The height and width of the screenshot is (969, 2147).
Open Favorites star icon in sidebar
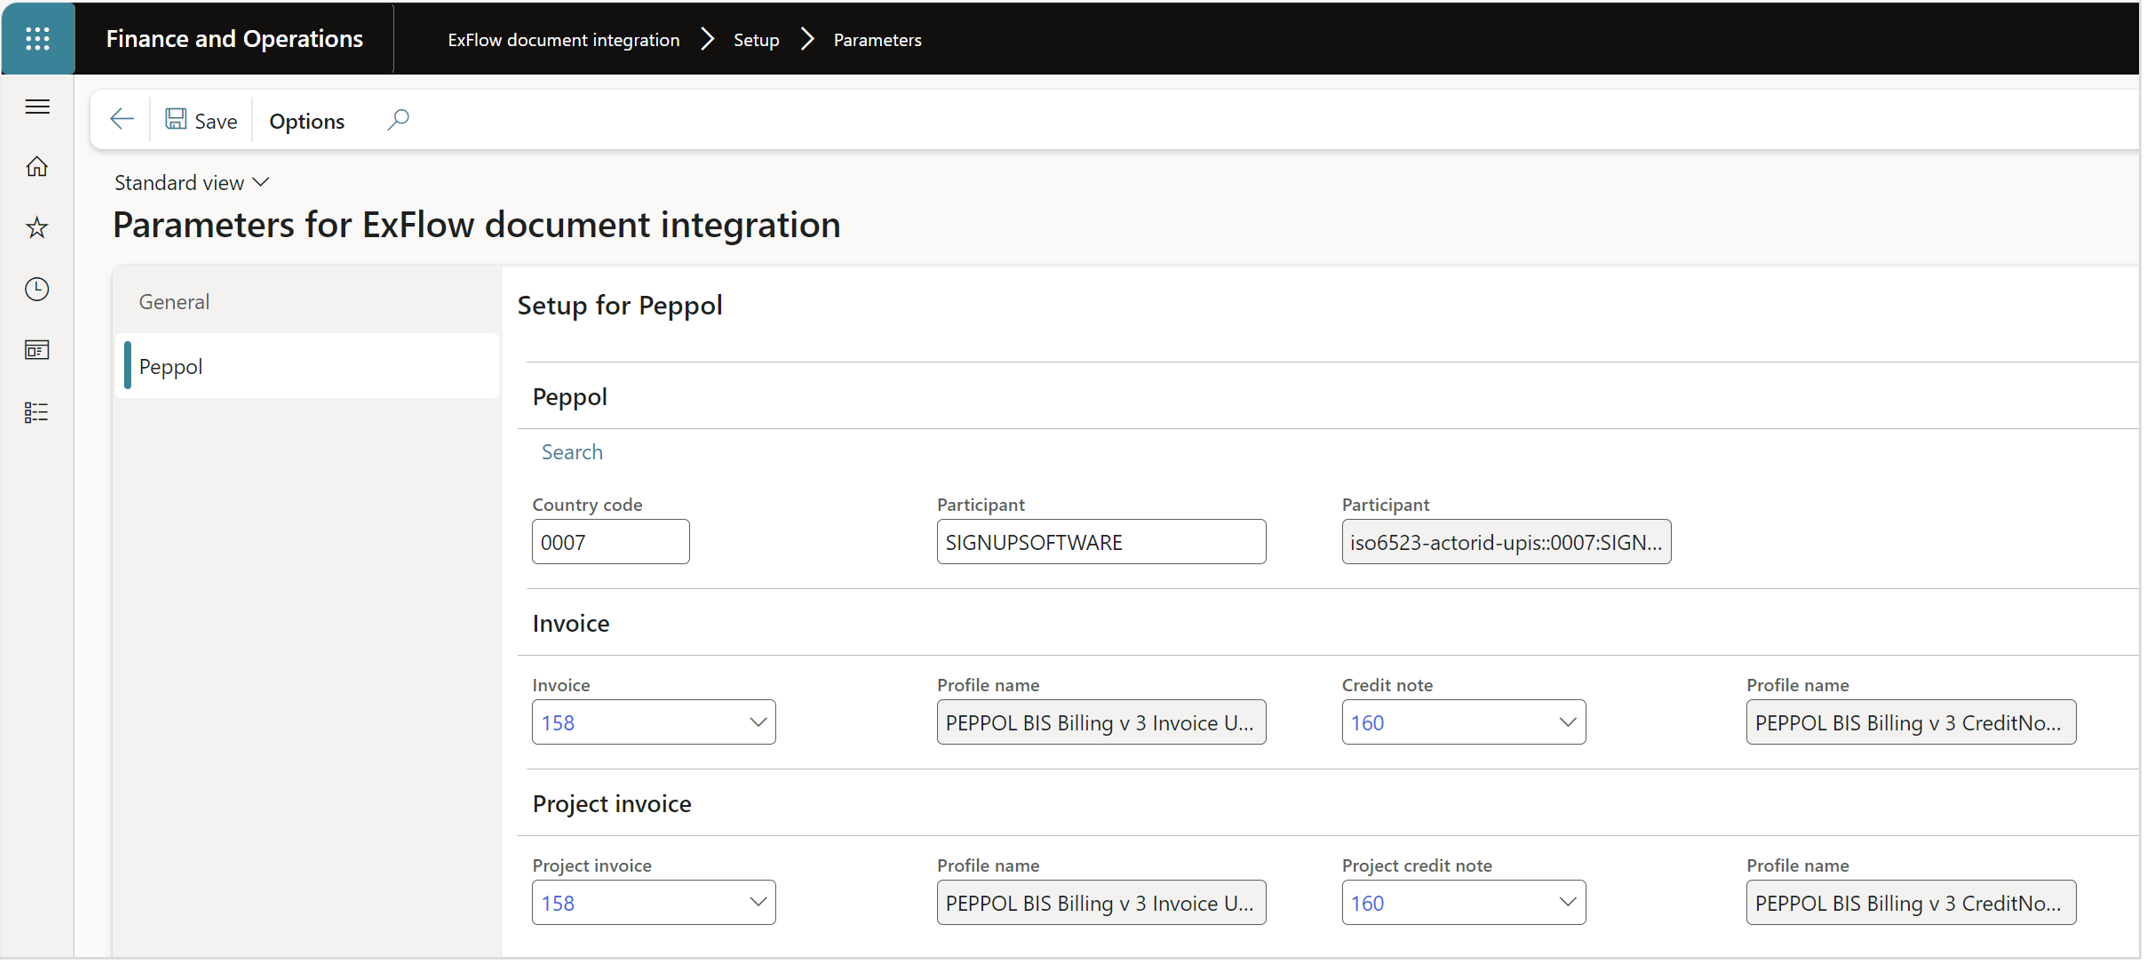[x=37, y=228]
